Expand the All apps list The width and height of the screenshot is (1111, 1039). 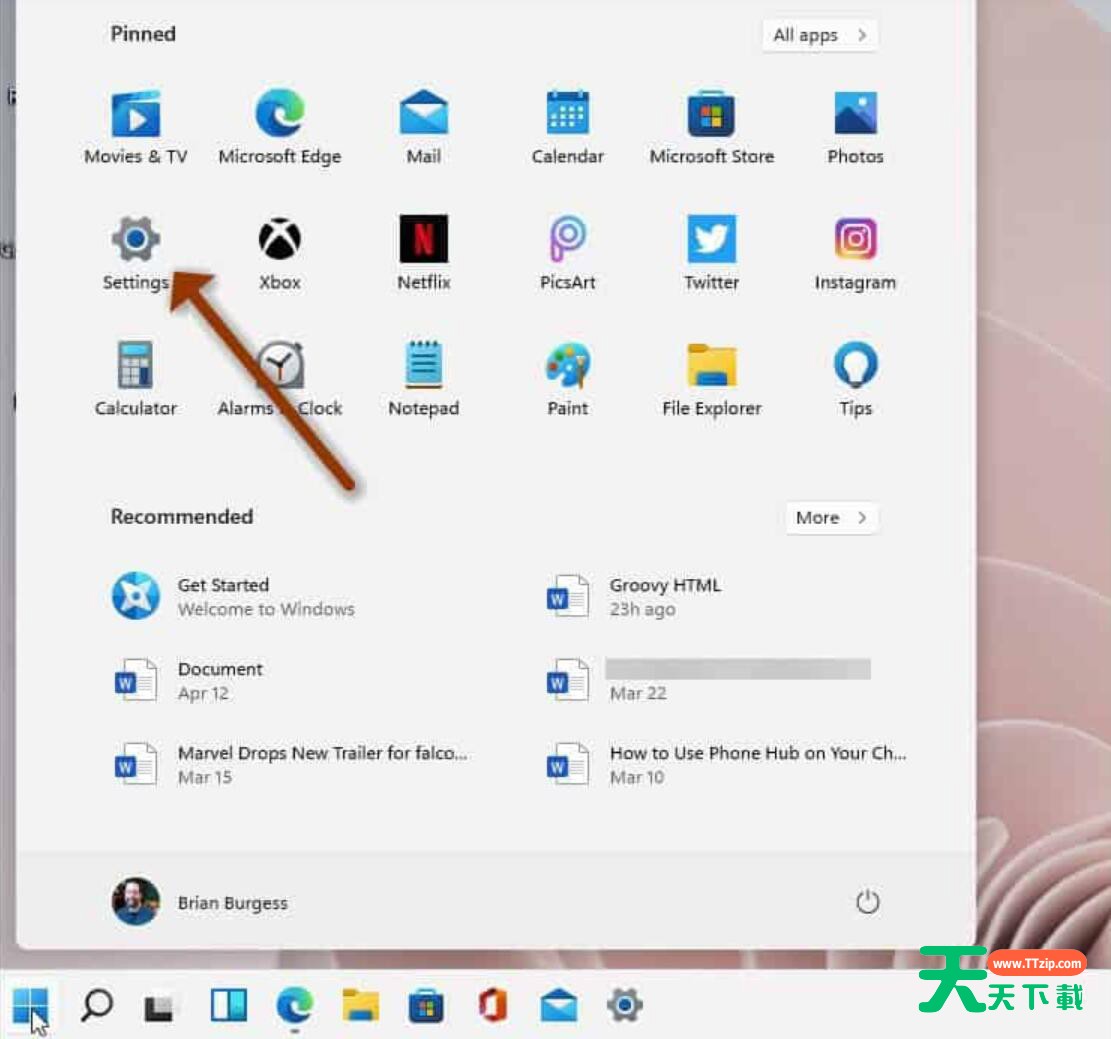(820, 35)
